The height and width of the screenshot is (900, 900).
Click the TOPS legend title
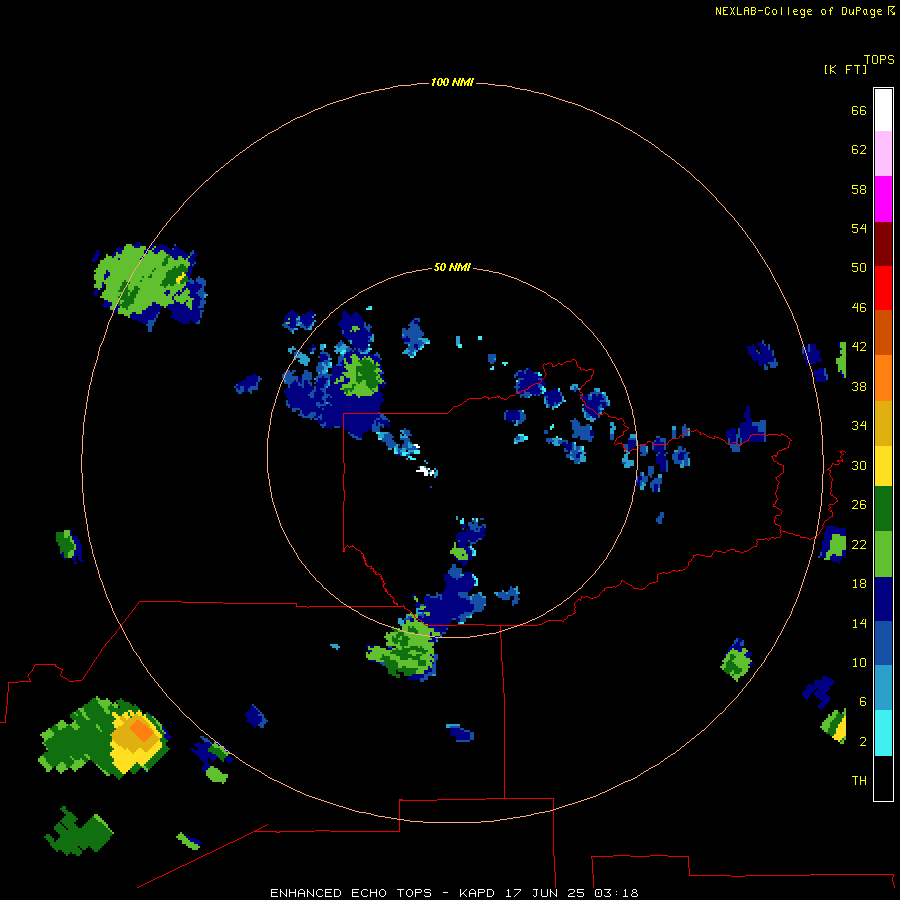tap(879, 60)
